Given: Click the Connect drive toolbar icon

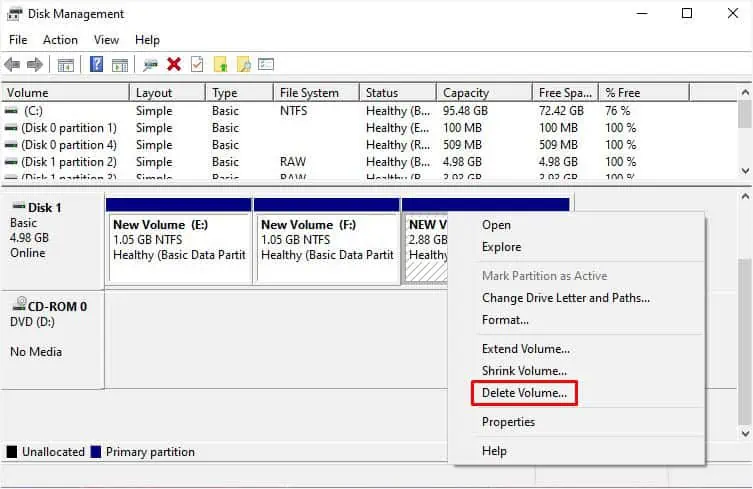Looking at the screenshot, I should [150, 64].
